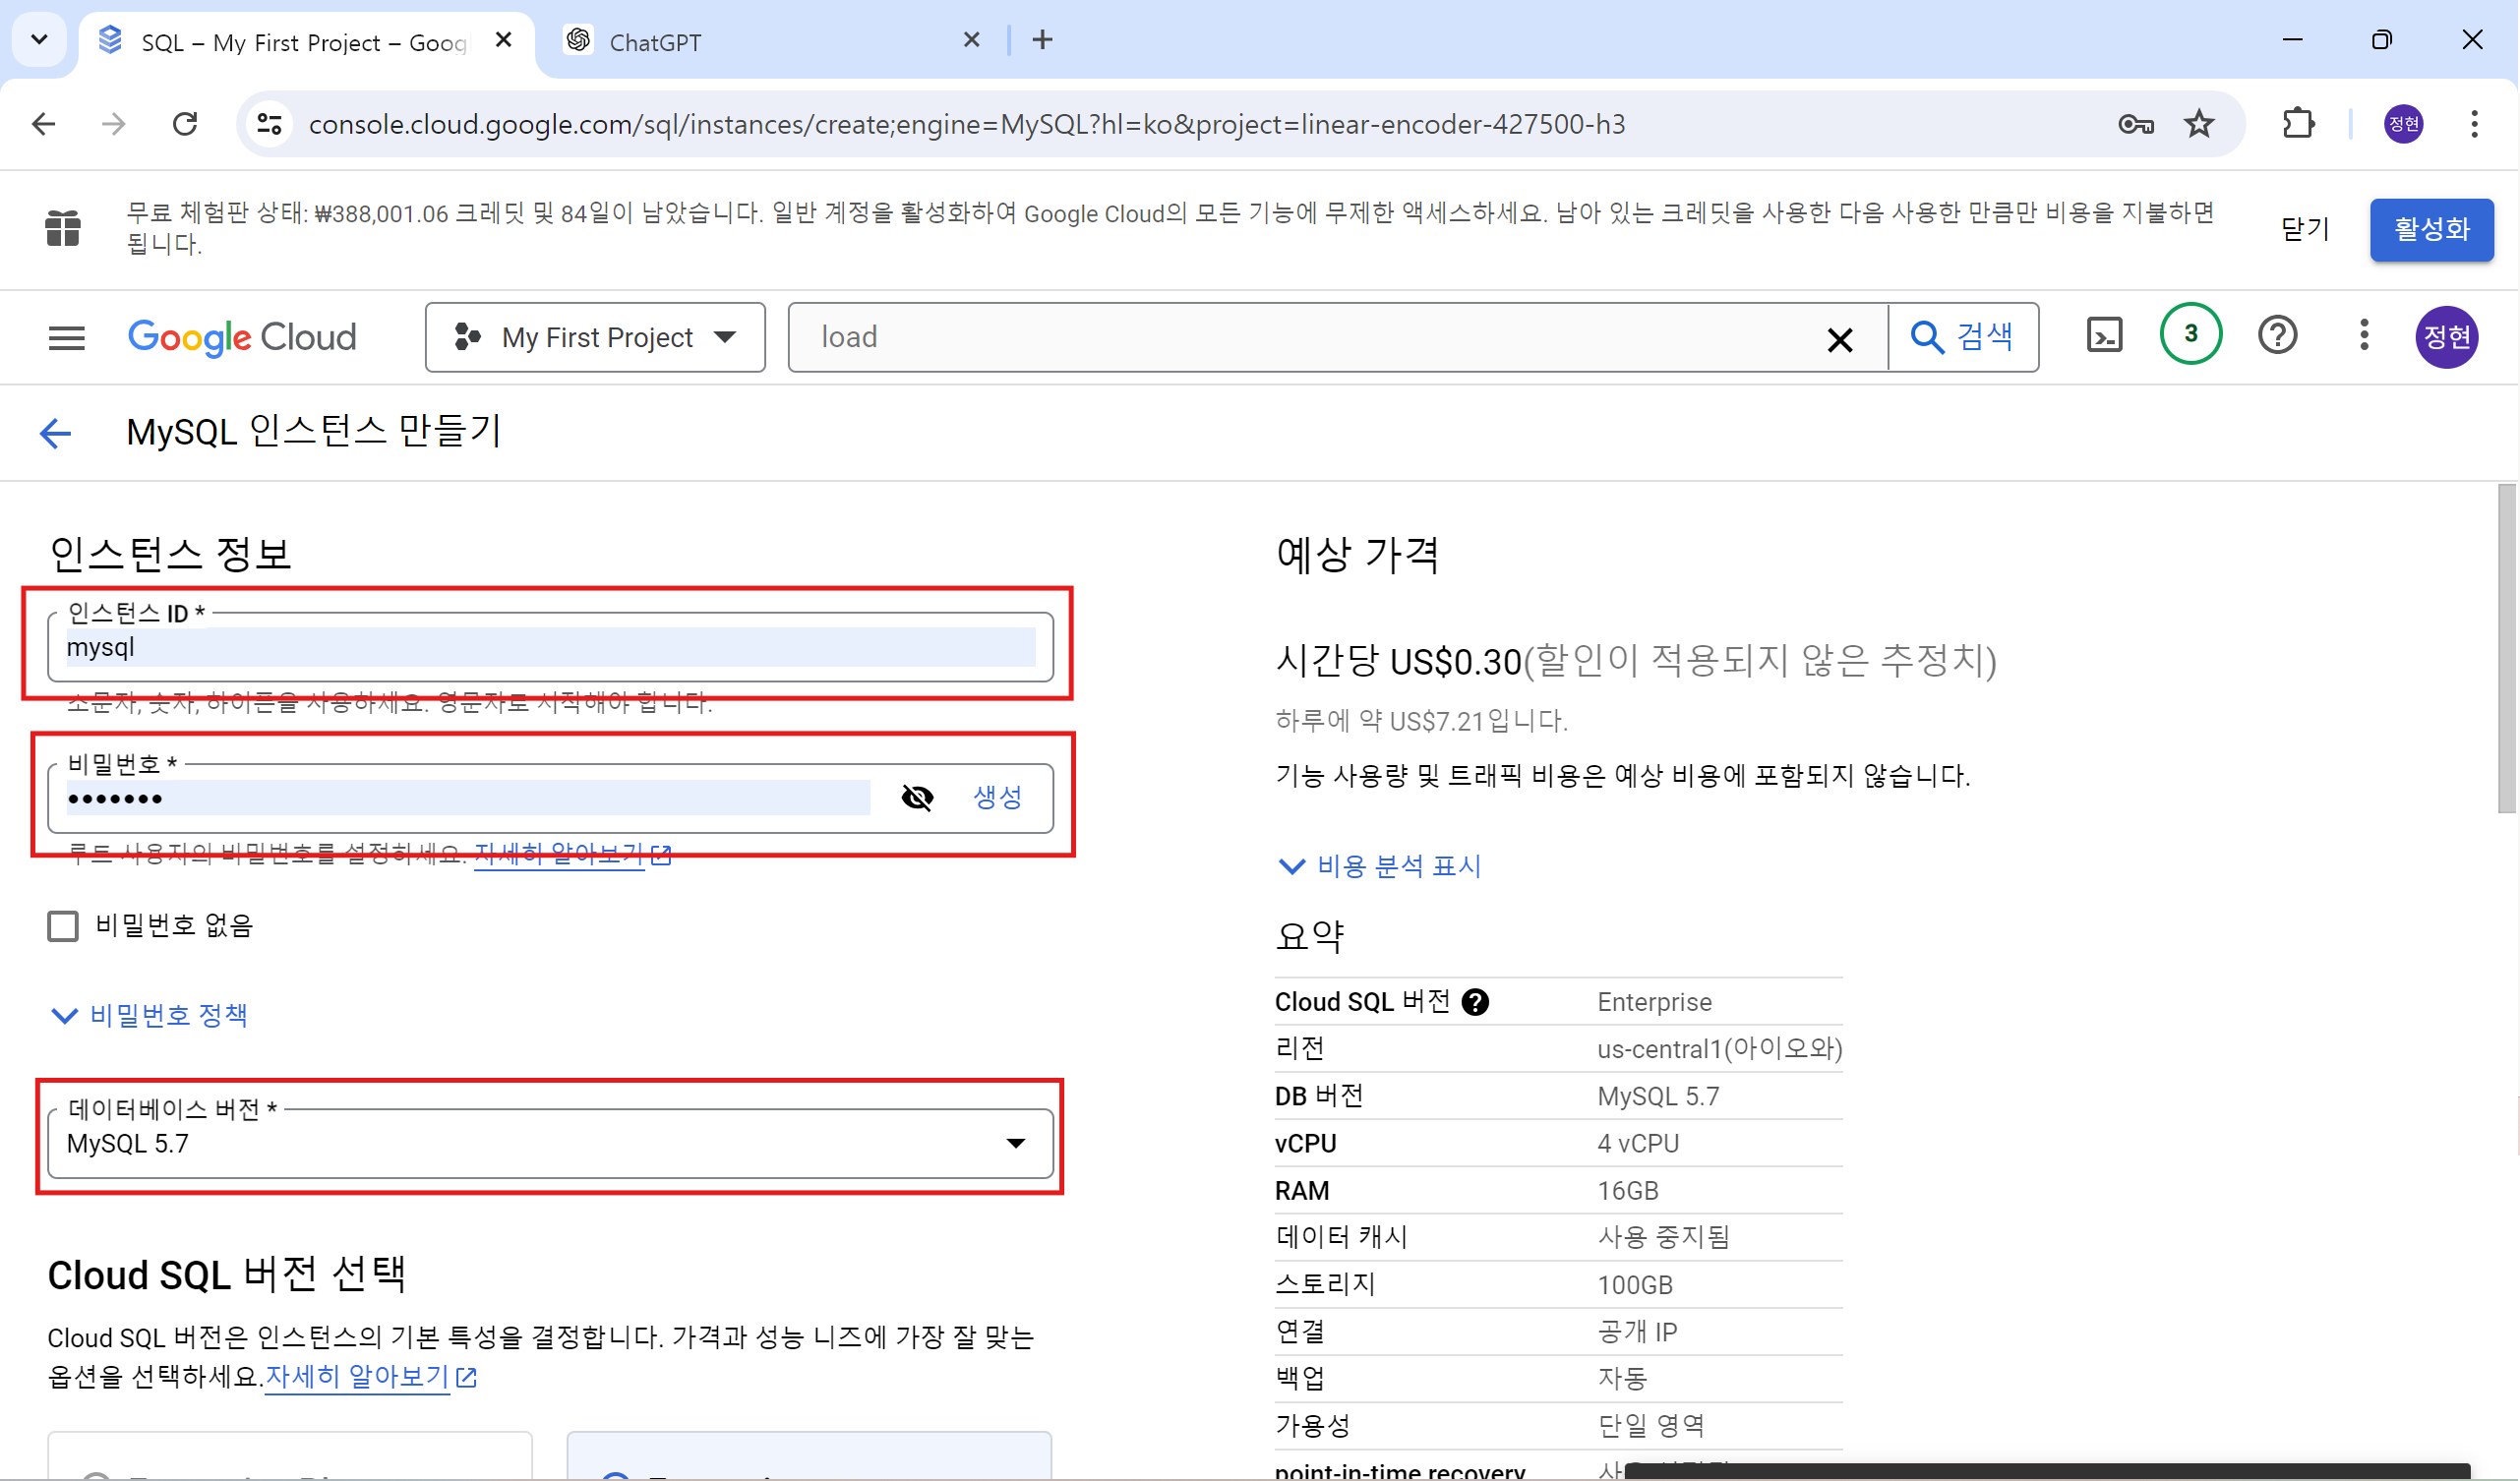
Task: Click the 자동 backup value
Action: [1622, 1379]
